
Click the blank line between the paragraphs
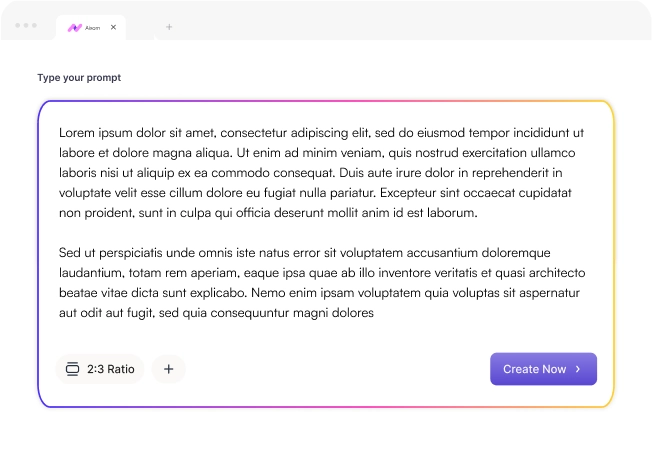point(320,233)
